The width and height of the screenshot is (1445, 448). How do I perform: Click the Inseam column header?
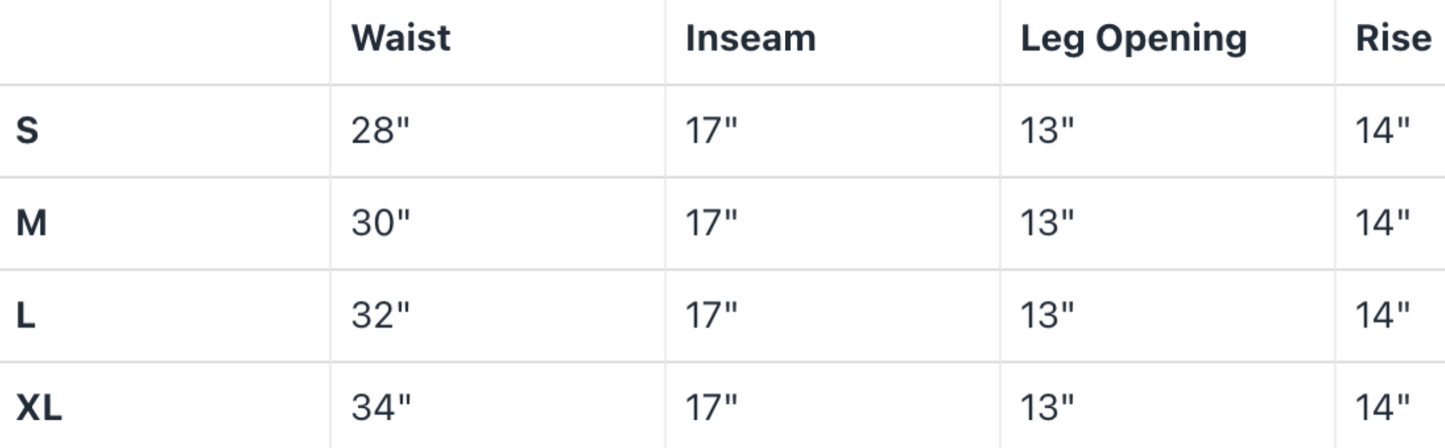(750, 38)
